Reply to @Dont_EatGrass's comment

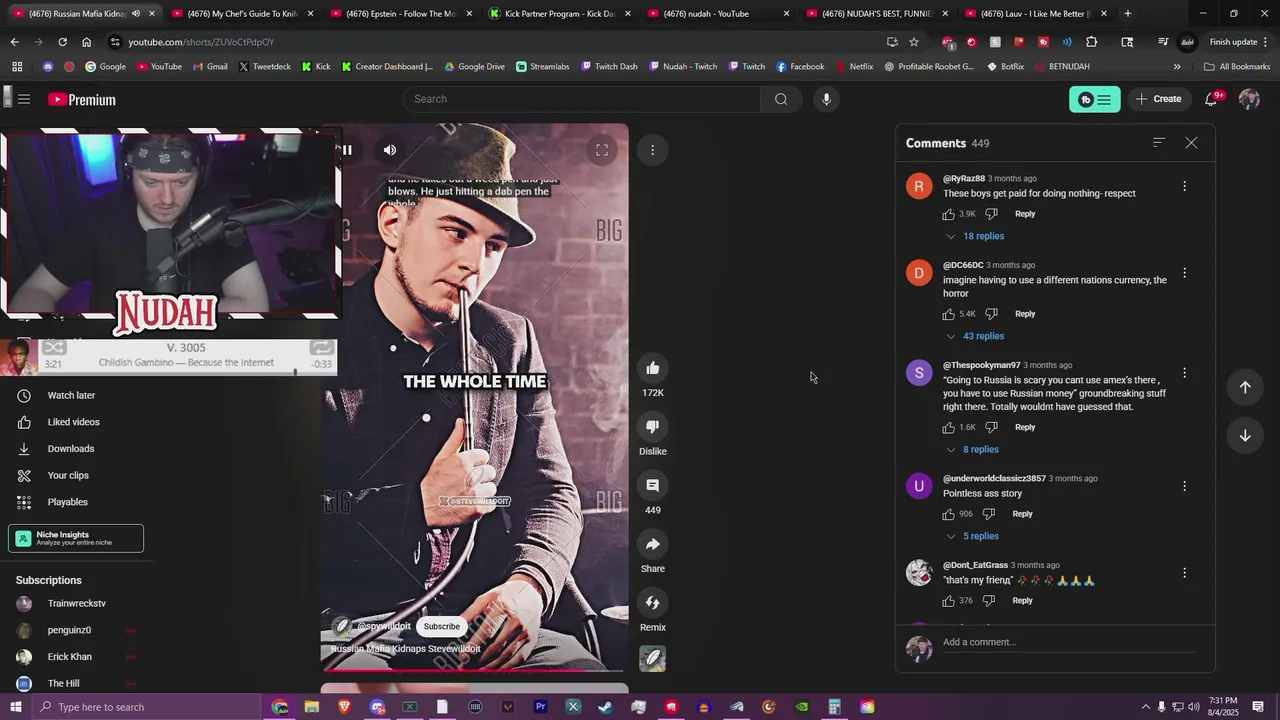[x=1022, y=601]
